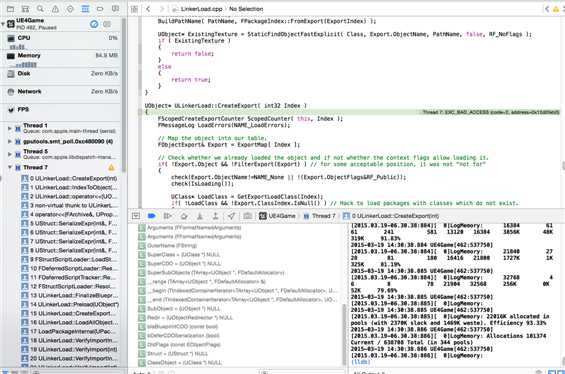Open the Memory gauge report
This screenshot has width=565, height=374.
(x=63, y=59)
